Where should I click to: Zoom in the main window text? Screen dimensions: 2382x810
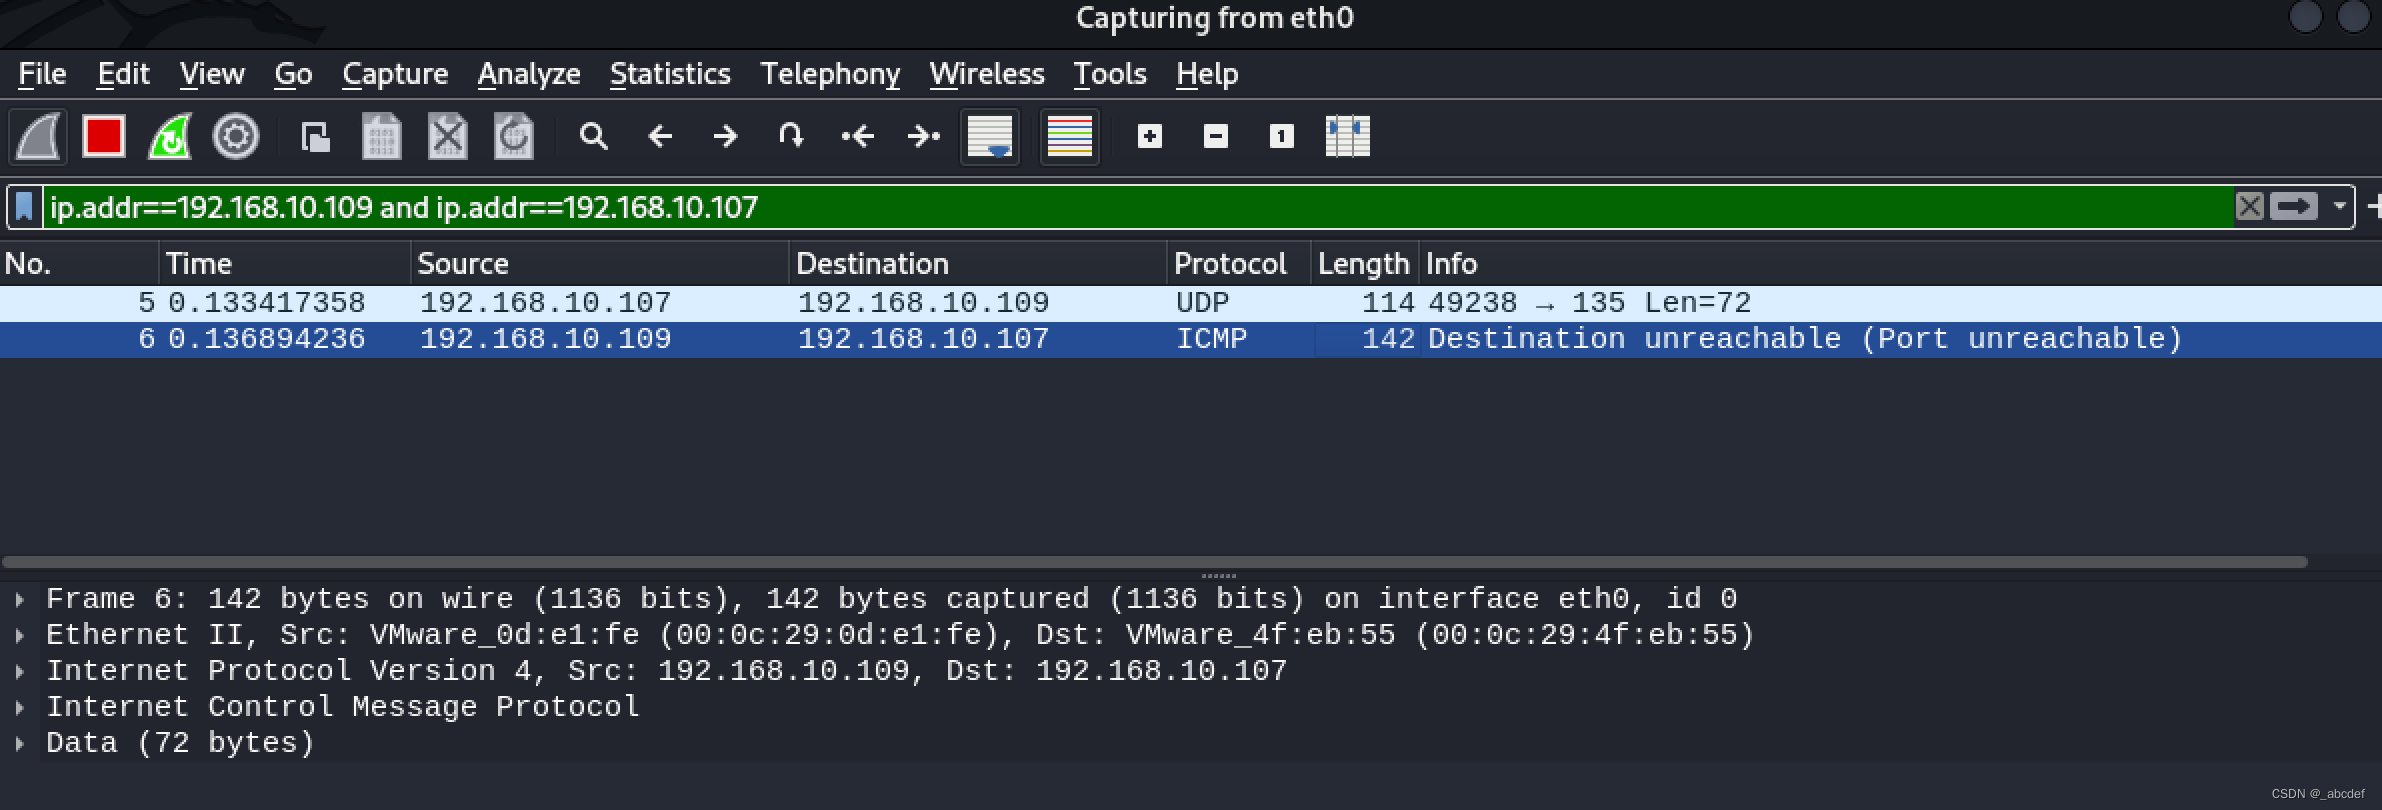[x=1150, y=136]
